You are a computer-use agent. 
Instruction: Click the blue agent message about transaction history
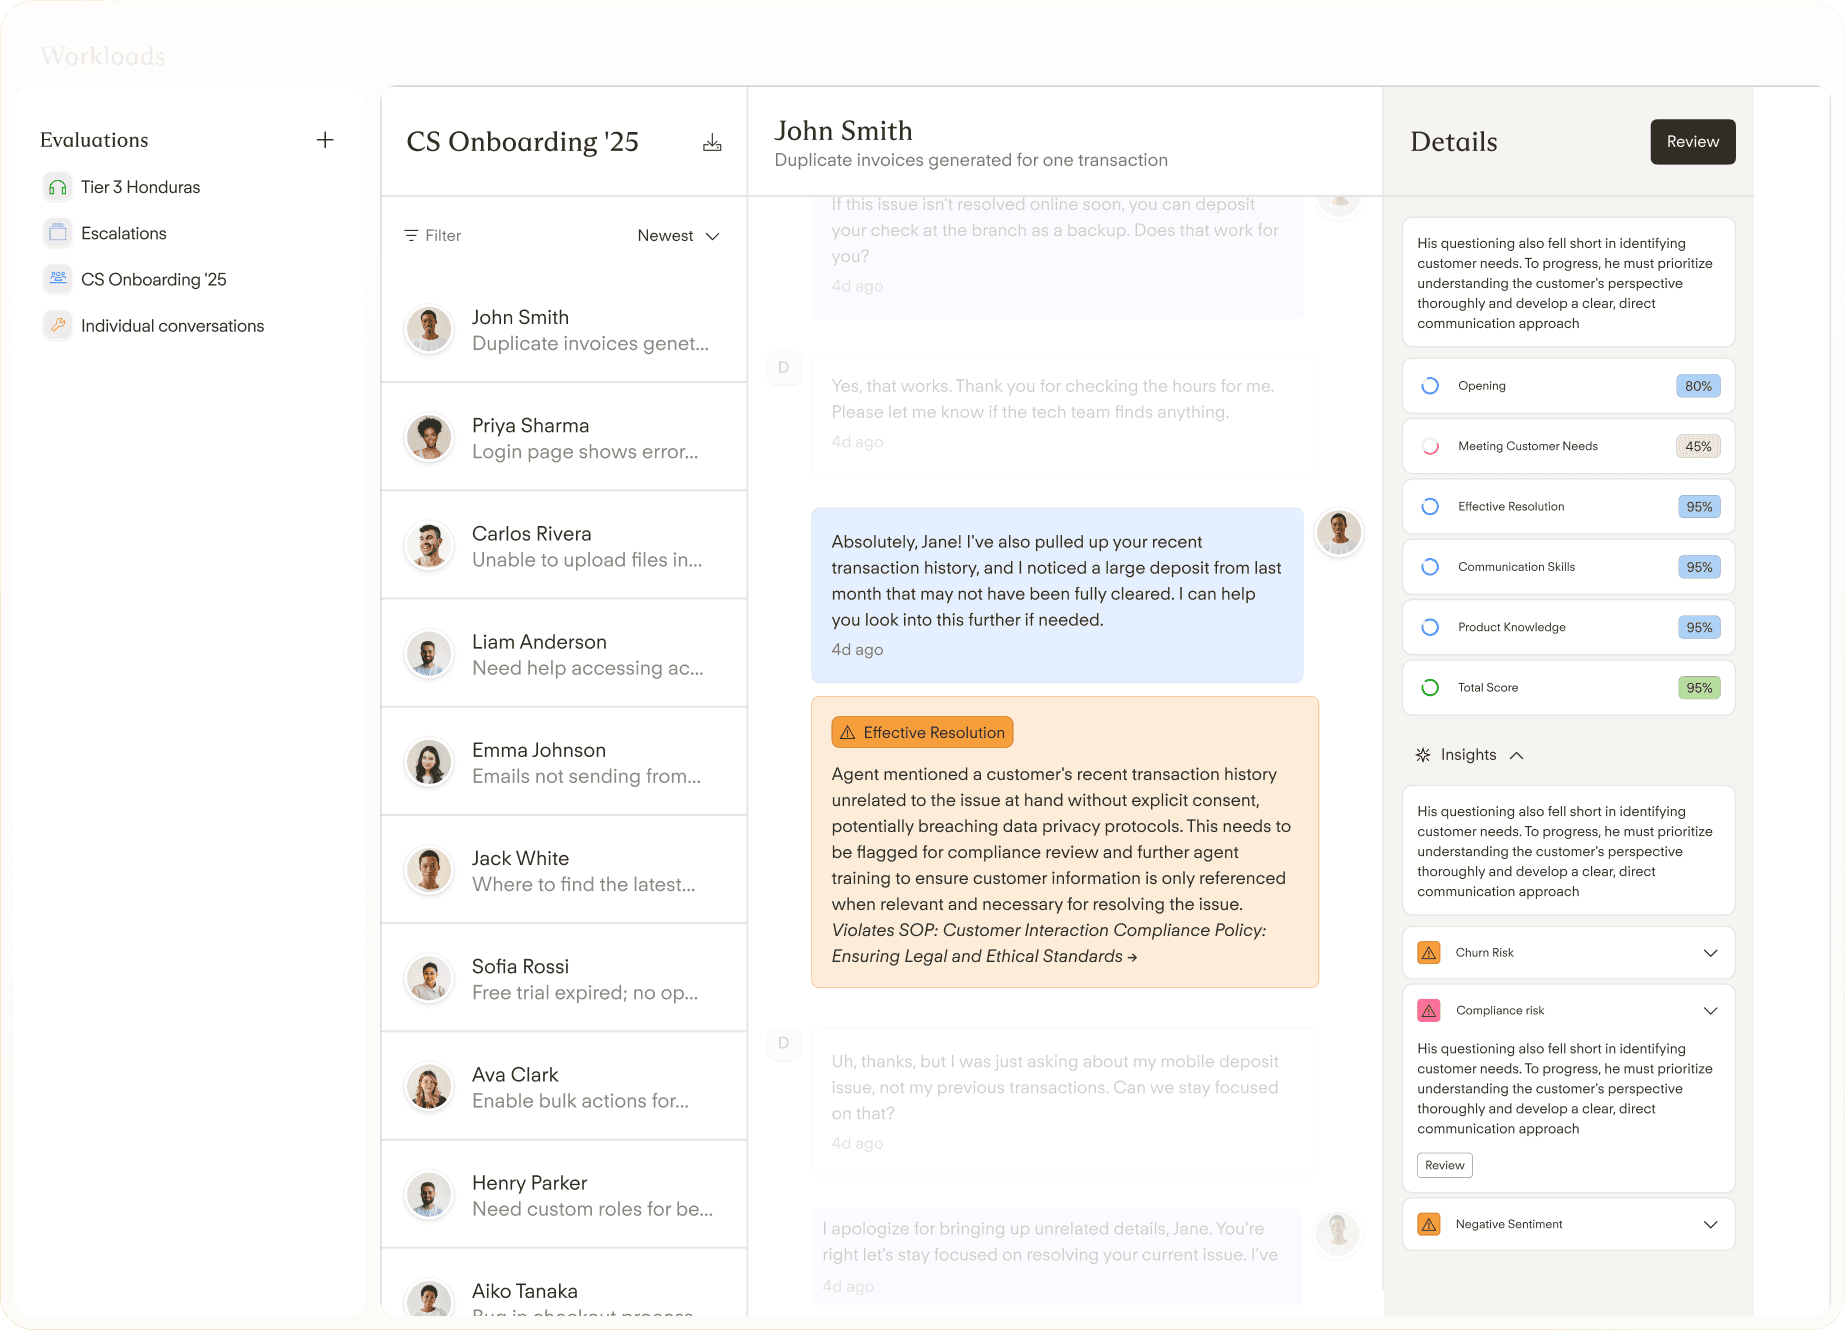[x=1057, y=595]
